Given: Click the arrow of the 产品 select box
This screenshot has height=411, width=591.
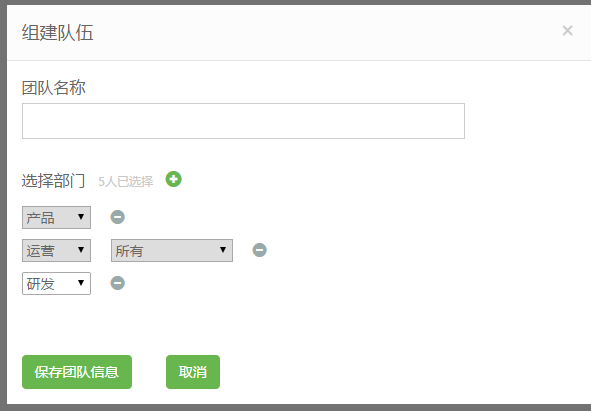Looking at the screenshot, I should pos(81,216).
